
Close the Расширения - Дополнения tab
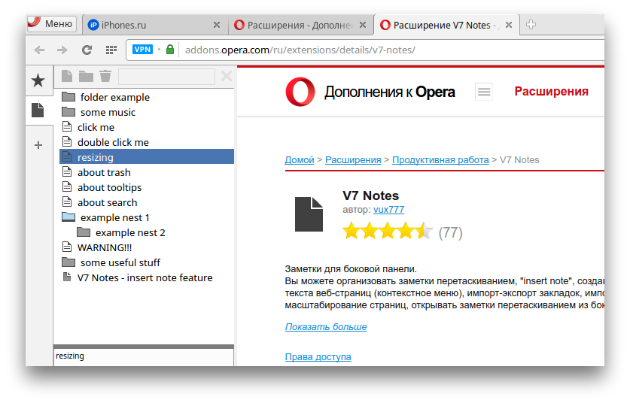click(x=362, y=25)
